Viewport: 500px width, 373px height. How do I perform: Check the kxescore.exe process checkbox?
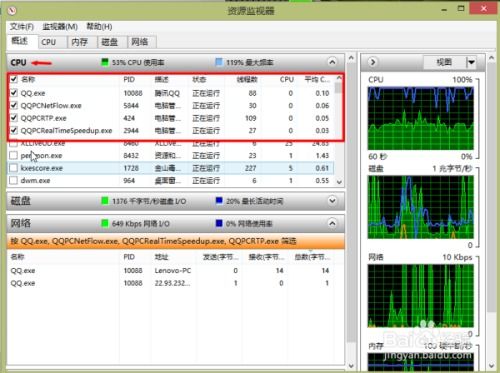pos(14,168)
